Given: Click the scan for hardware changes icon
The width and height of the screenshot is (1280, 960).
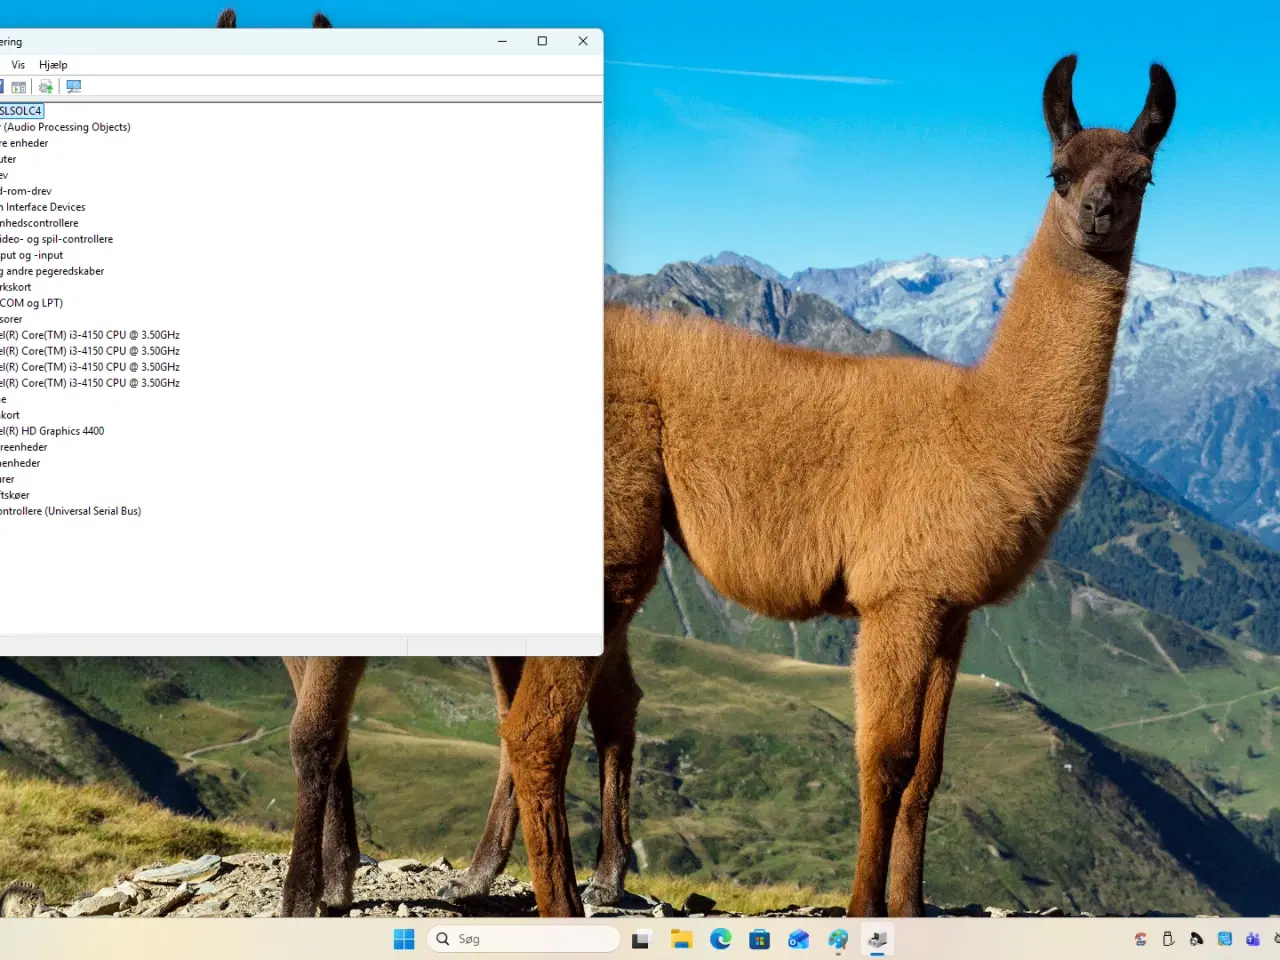Looking at the screenshot, I should (74, 87).
